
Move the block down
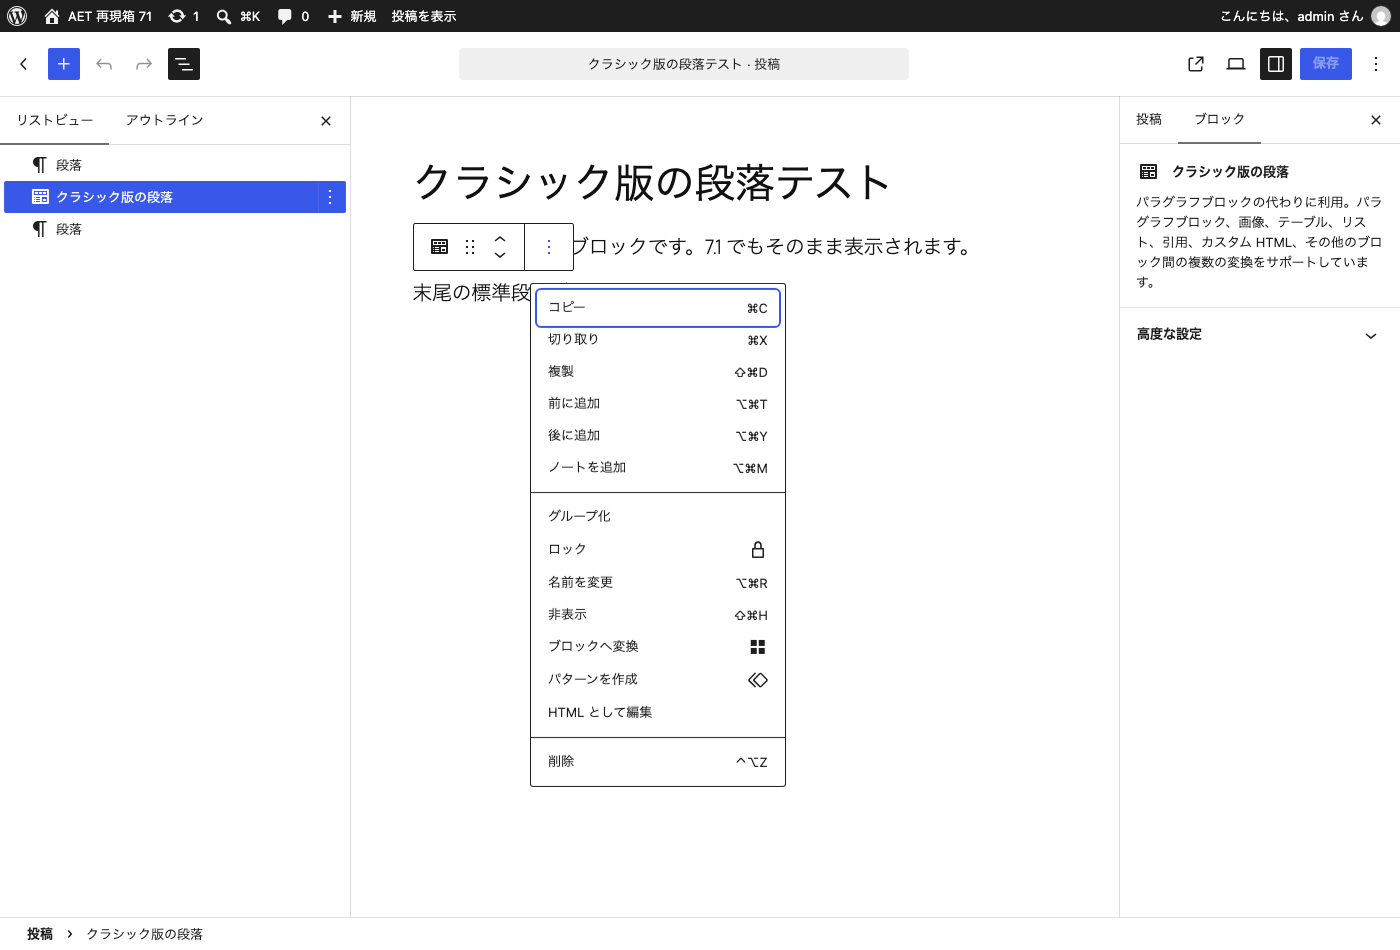(x=500, y=255)
